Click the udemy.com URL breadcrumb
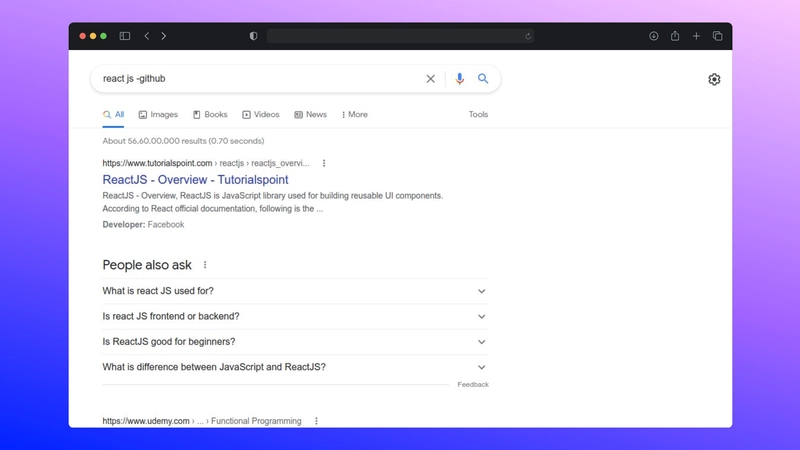 (x=202, y=421)
